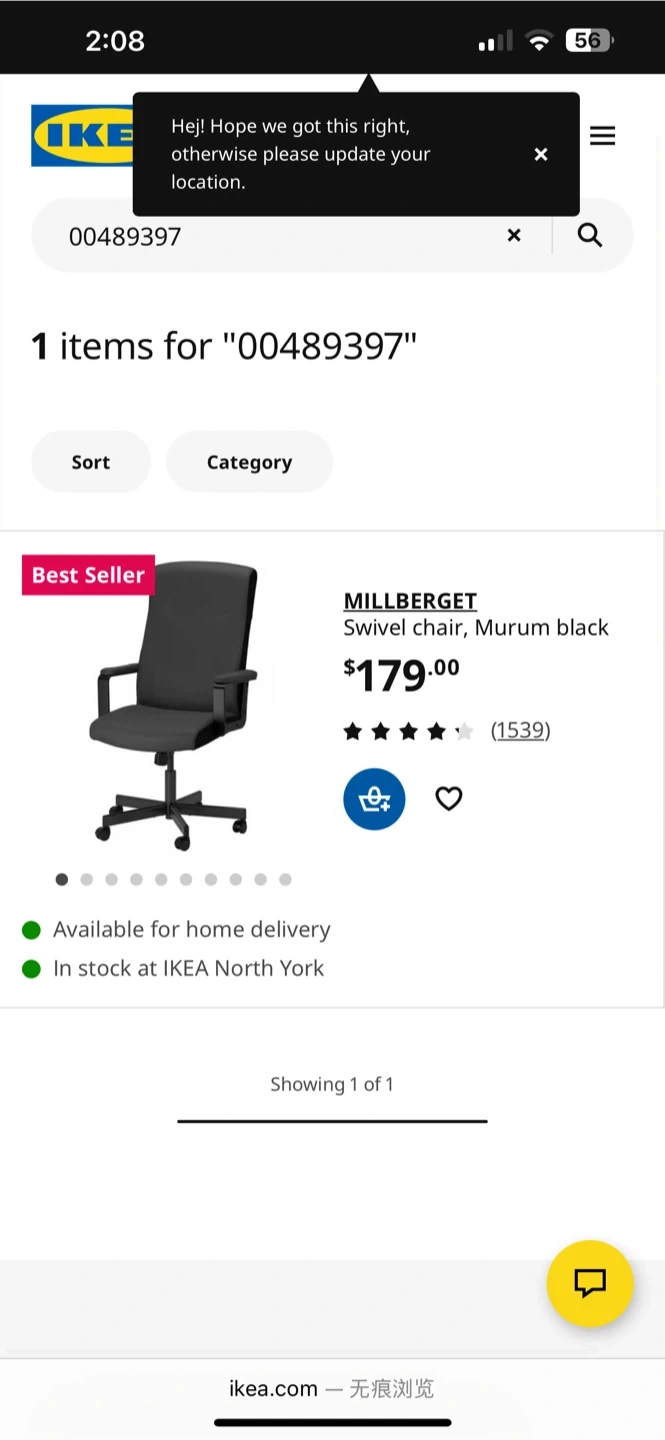Save MILLBERGET to favorites with heart
The height and width of the screenshot is (1440, 665).
click(449, 799)
